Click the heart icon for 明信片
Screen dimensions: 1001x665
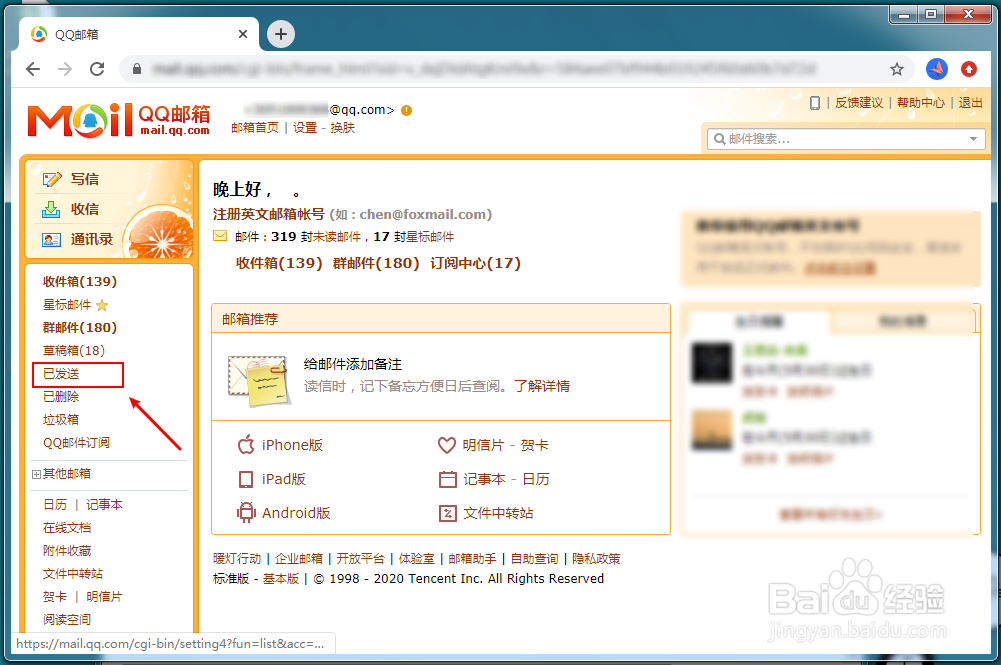point(447,445)
